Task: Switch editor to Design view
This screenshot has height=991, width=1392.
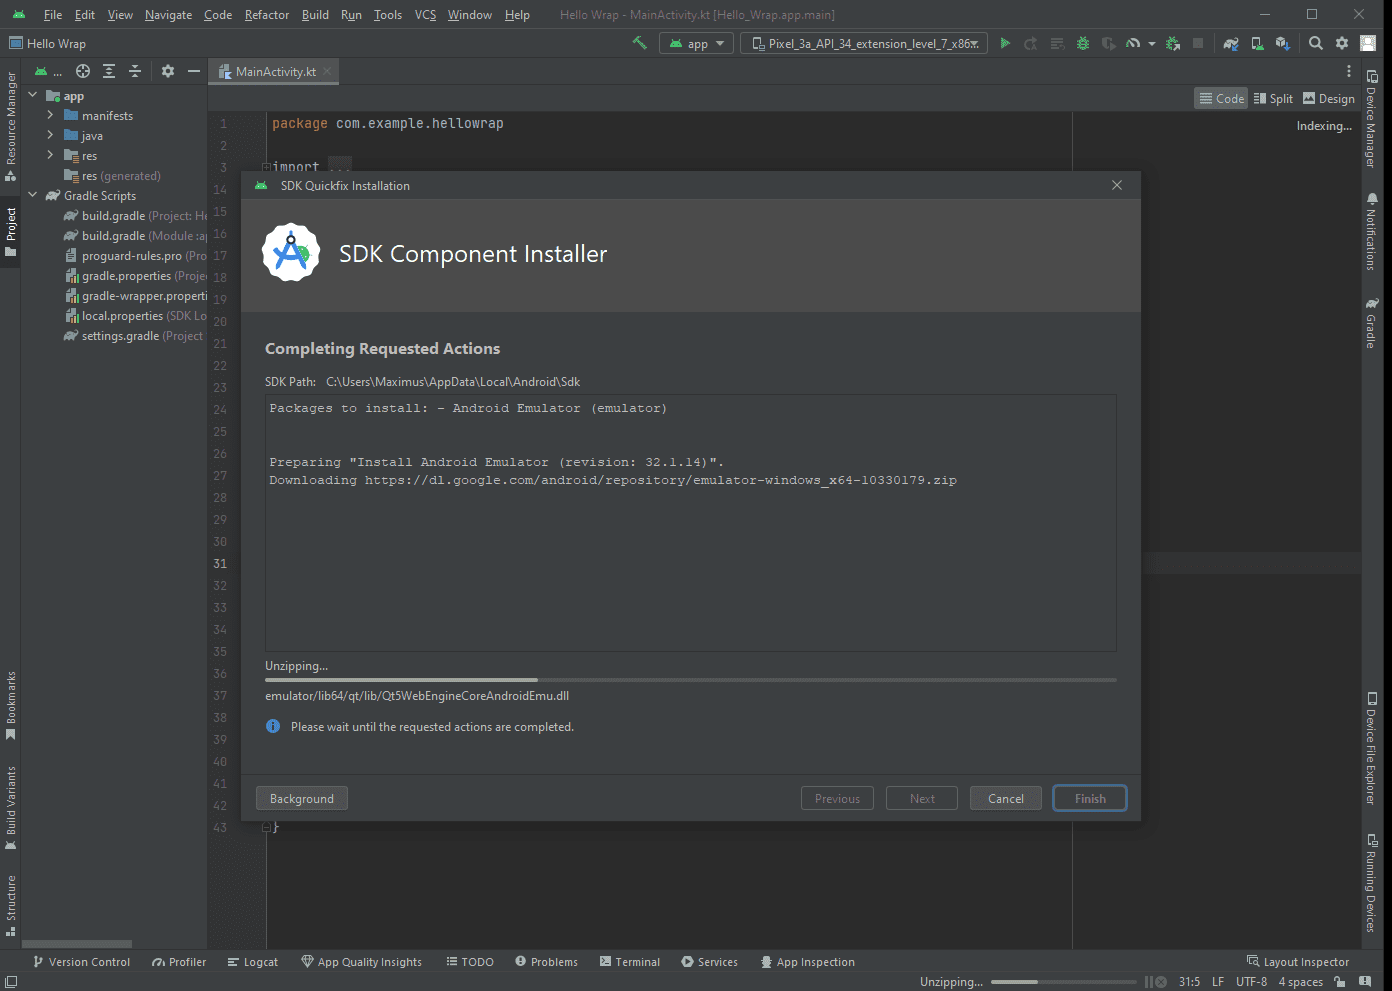Action: click(x=1329, y=98)
